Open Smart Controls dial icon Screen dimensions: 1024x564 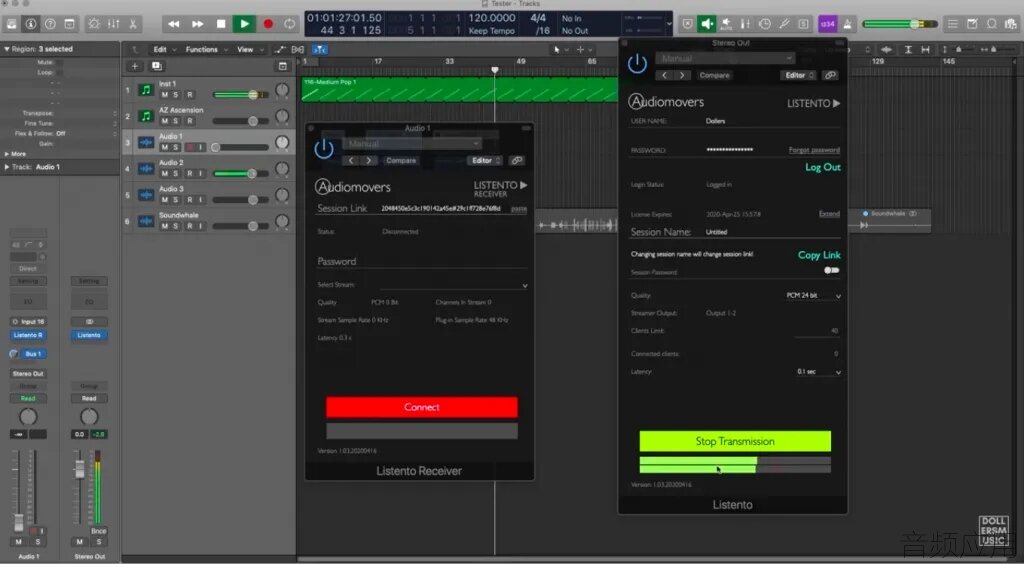[94, 24]
